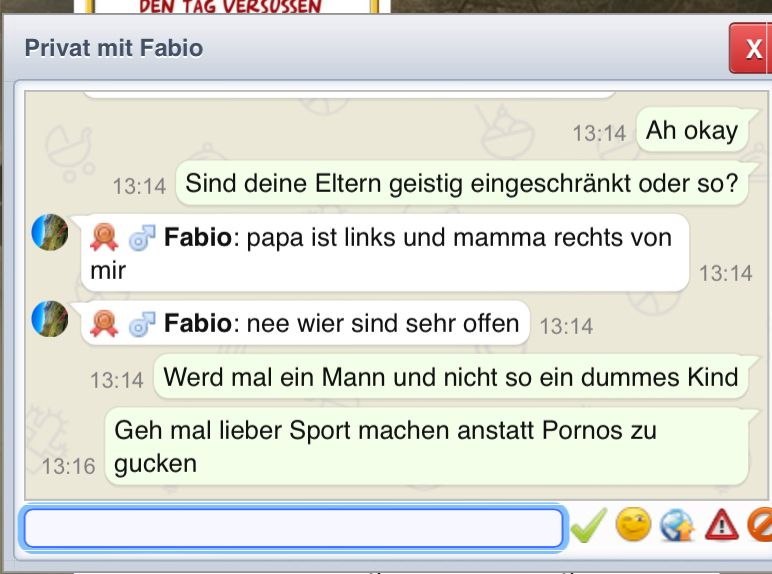
Task: Click the Fabio username in 'papa ist links' message
Action: click(x=198, y=237)
